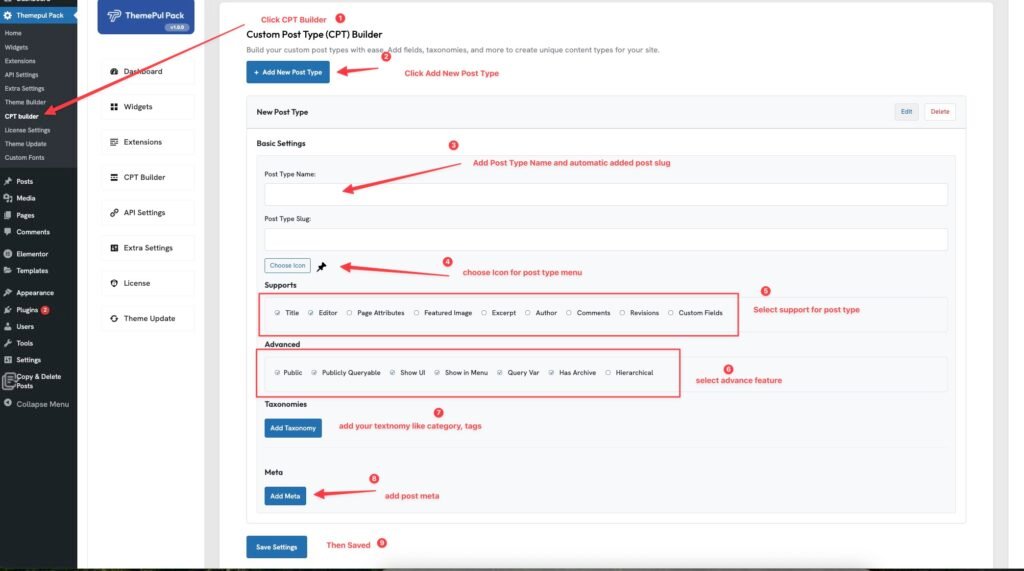
Task: Open the Choose Icon picker
Action: (x=287, y=266)
